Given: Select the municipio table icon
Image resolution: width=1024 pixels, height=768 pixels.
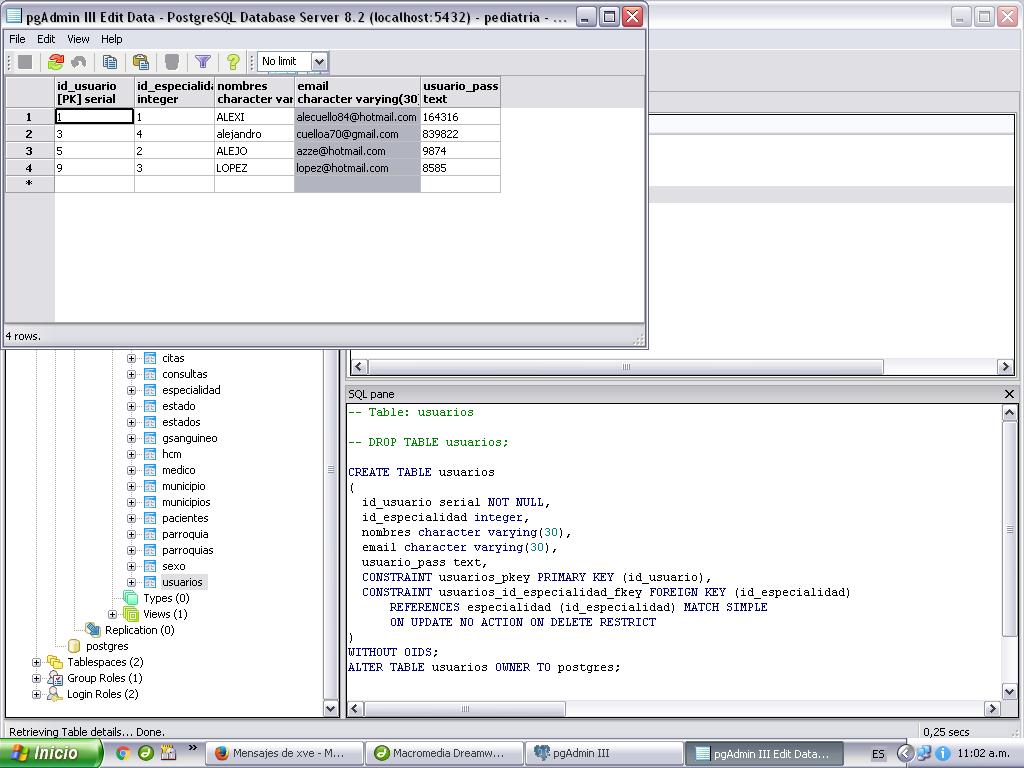Looking at the screenshot, I should [x=150, y=487].
